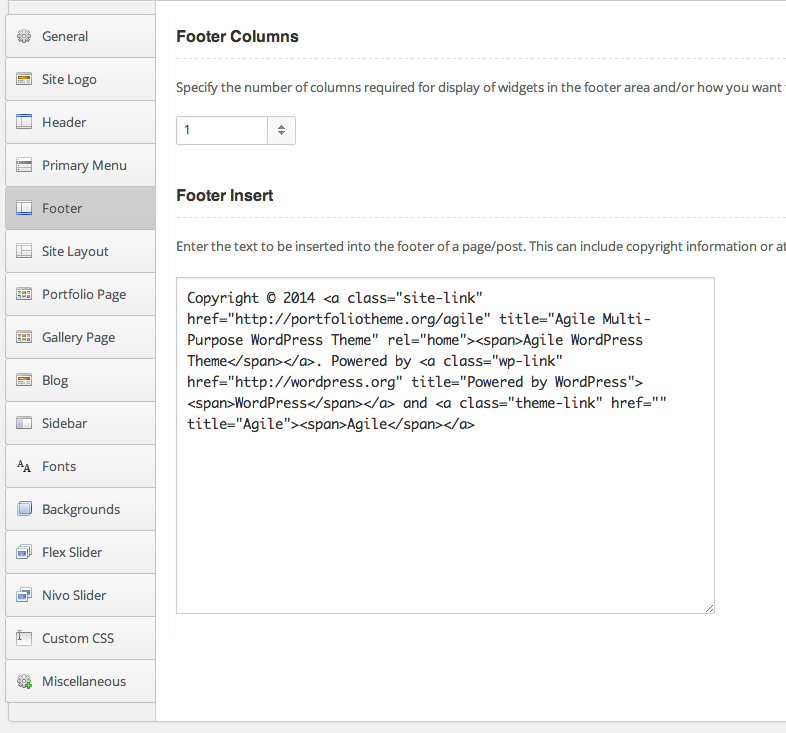The height and width of the screenshot is (733, 786).
Task: Click the Fonts letter icon
Action: click(x=24, y=466)
